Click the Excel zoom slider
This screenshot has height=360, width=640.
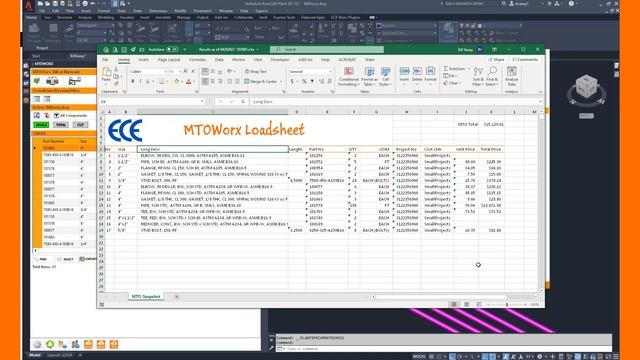tap(507, 304)
